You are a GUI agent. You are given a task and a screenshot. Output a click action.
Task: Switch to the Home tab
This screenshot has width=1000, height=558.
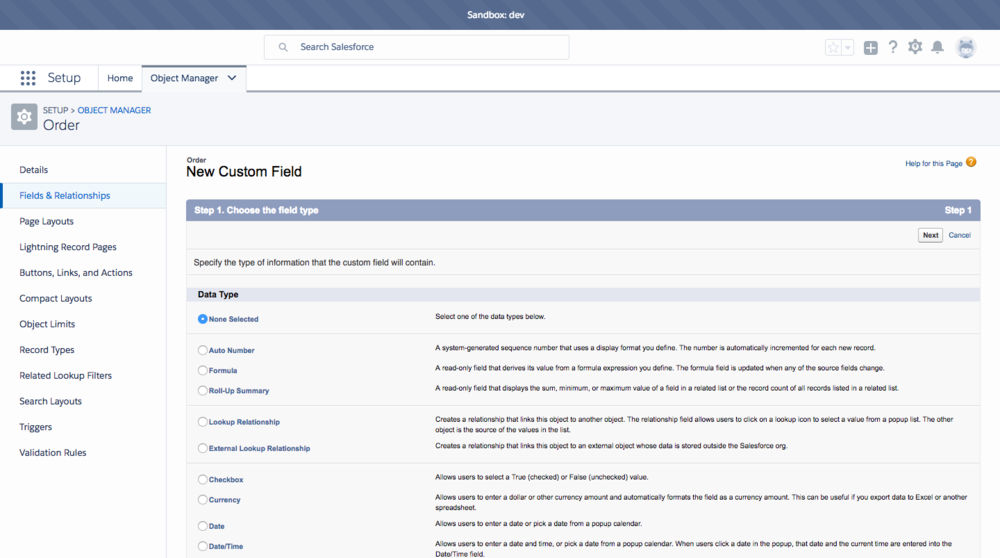(x=120, y=78)
